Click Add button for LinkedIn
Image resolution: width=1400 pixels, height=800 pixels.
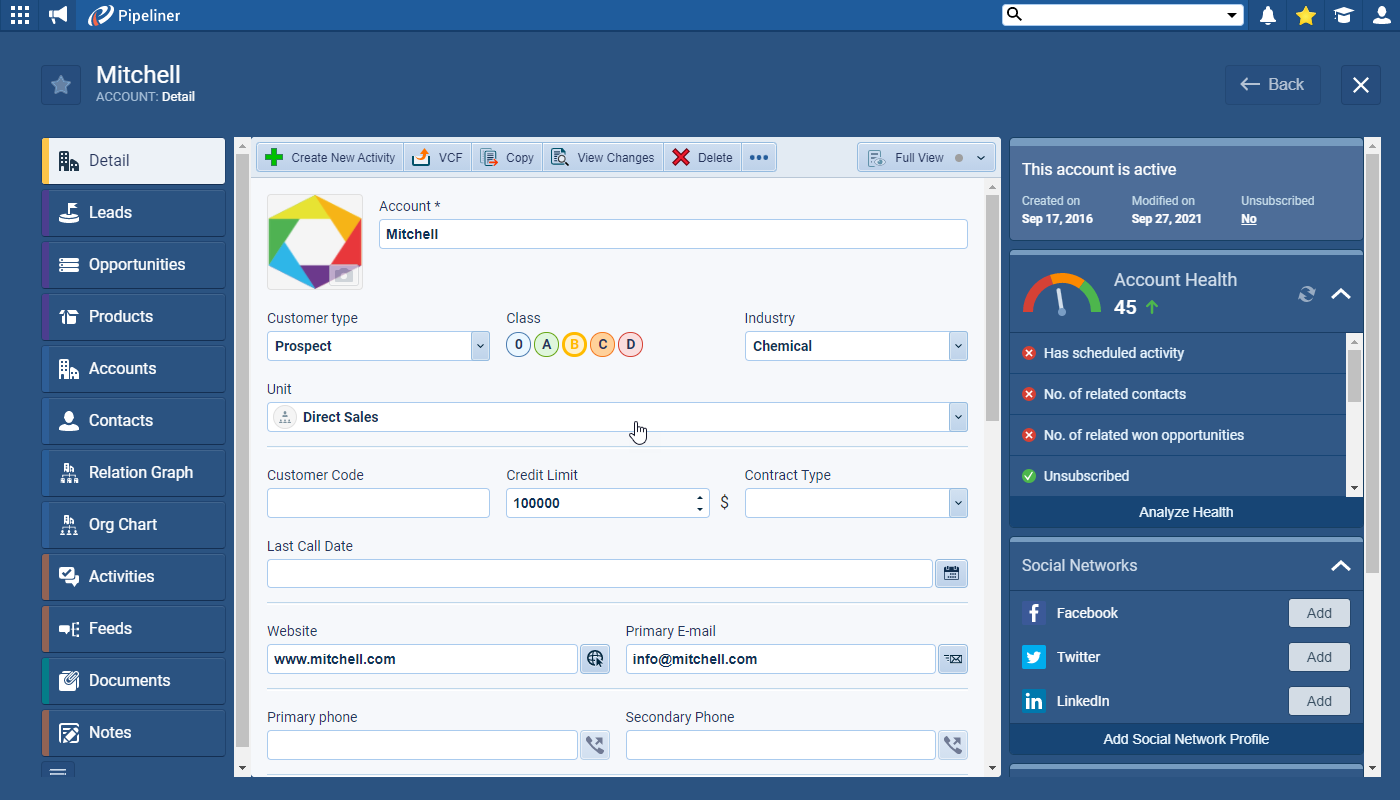click(x=1319, y=701)
